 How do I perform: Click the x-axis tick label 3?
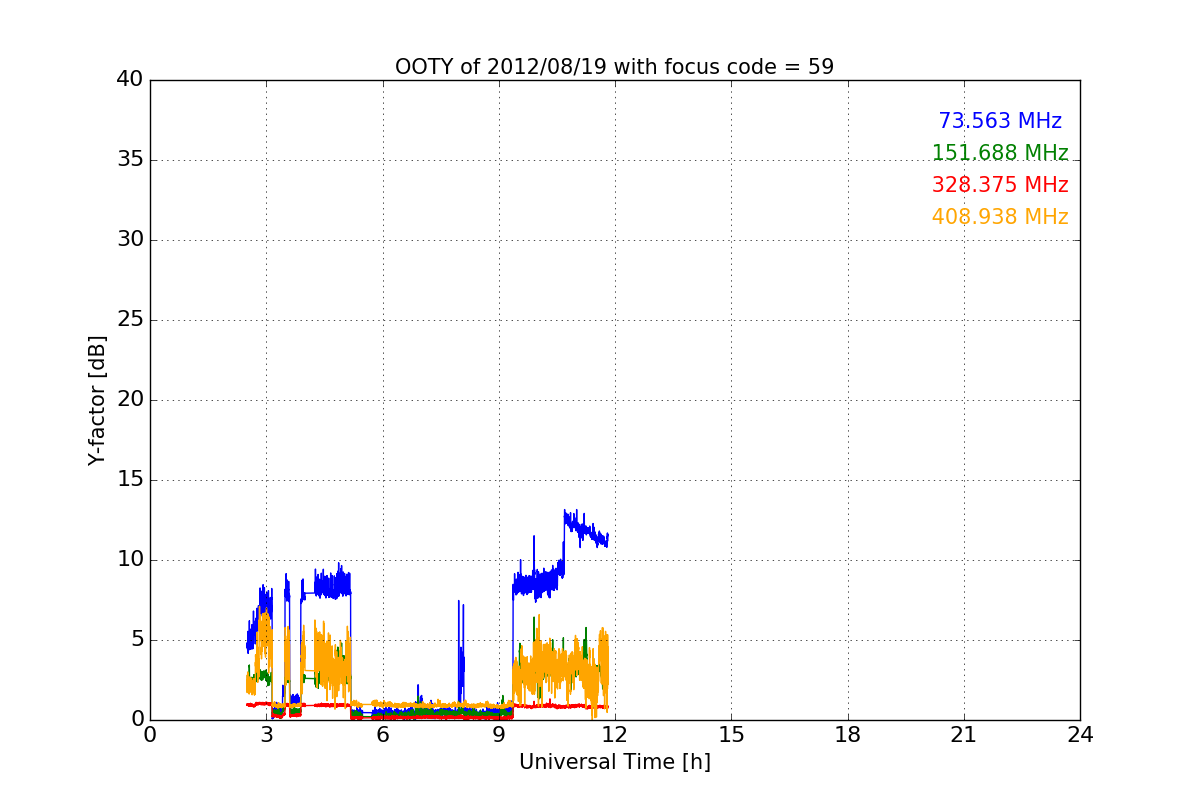click(266, 735)
